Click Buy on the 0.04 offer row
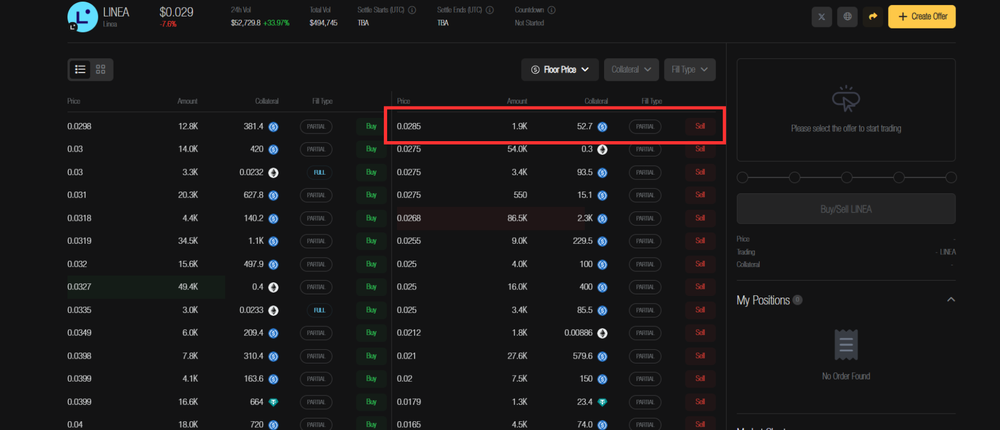The width and height of the screenshot is (1000, 430). 371,424
